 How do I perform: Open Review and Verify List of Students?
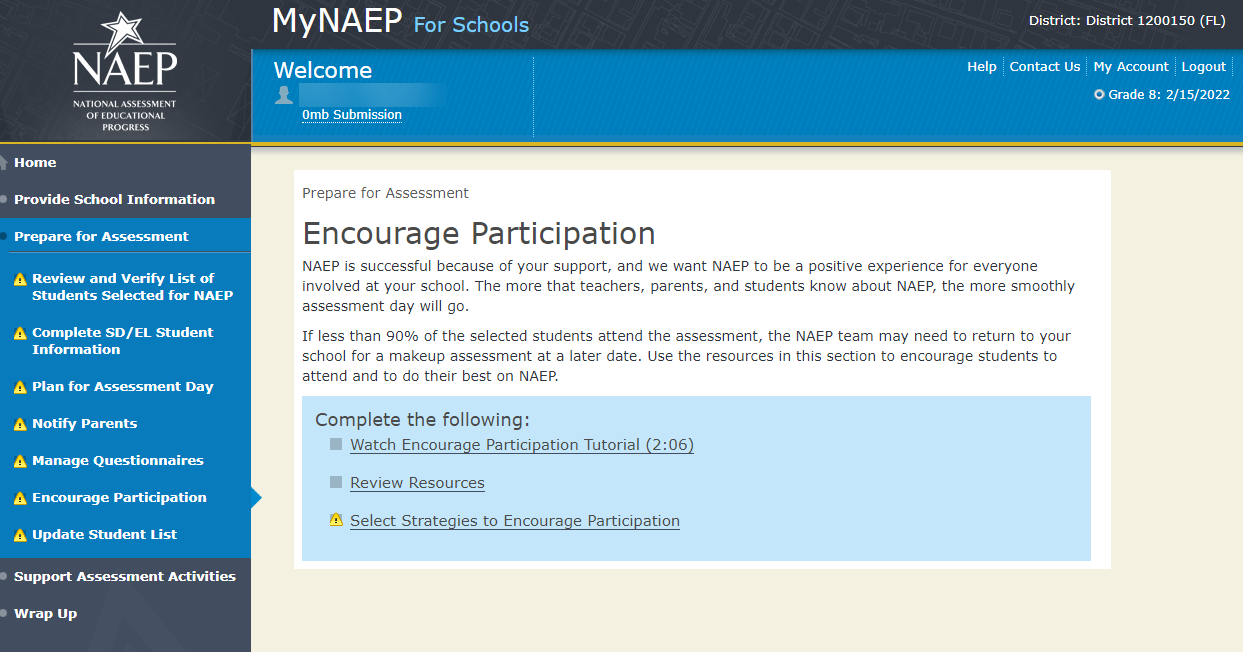(132, 287)
